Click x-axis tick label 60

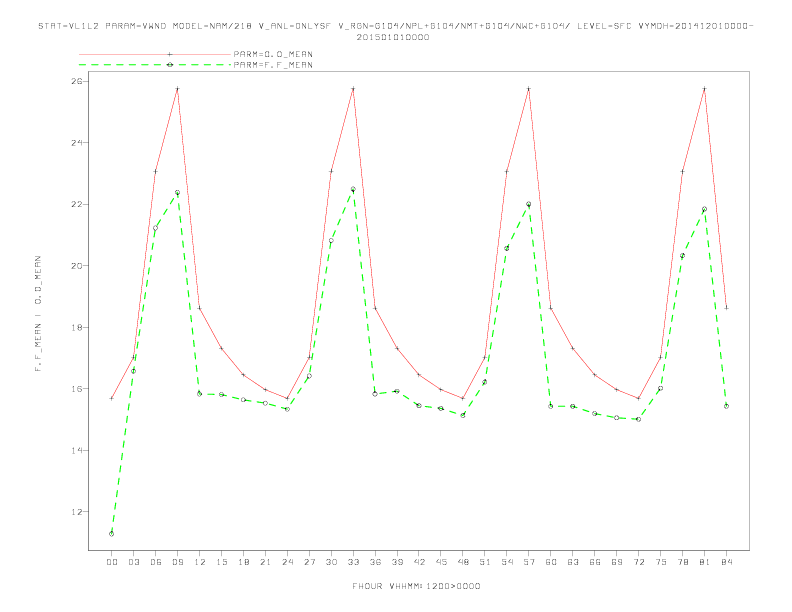551,562
